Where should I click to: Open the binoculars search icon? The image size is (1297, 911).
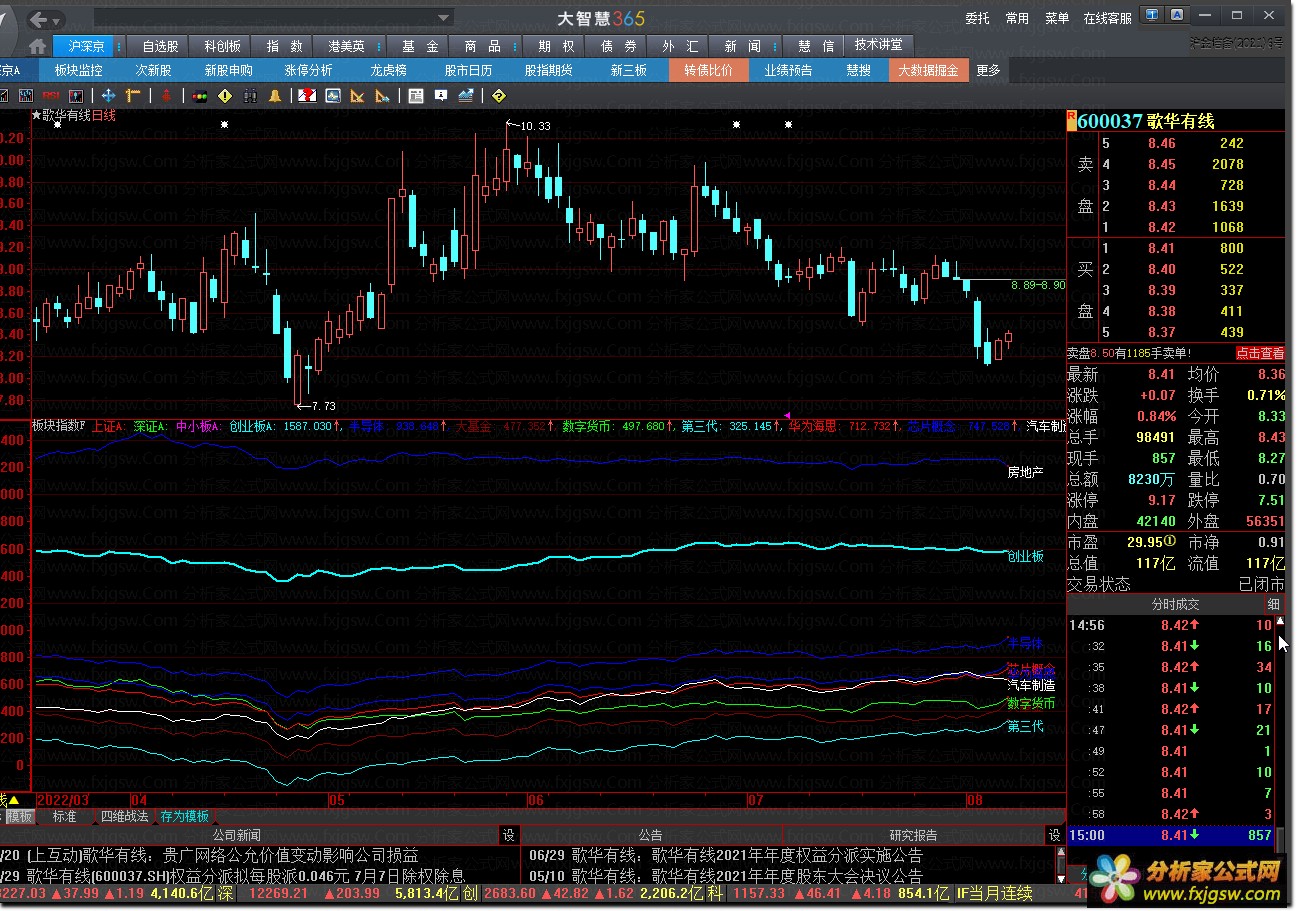250,96
